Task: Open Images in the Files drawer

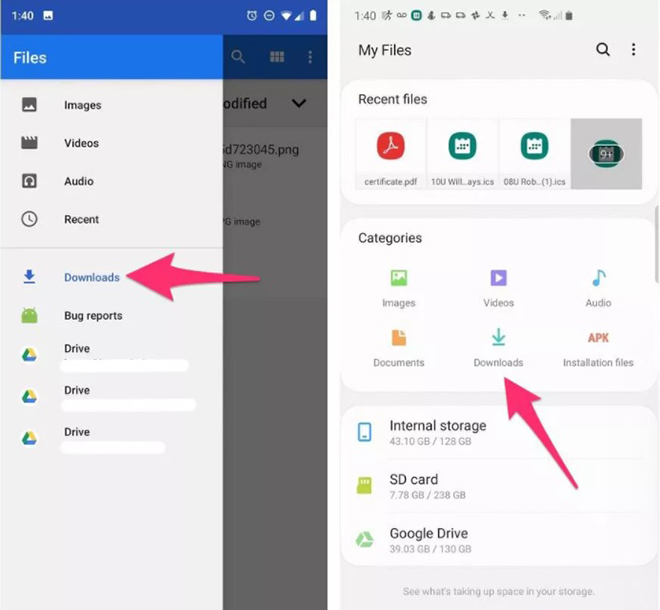Action: click(x=112, y=105)
